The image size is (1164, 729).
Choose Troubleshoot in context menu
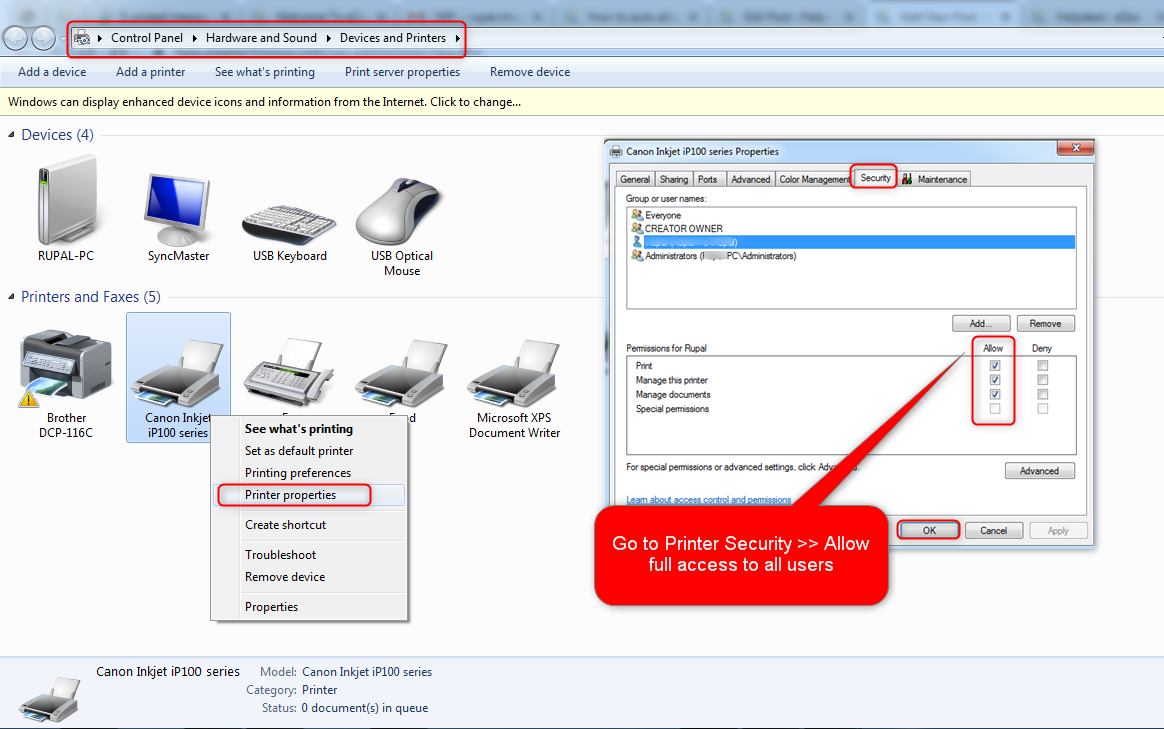coord(310,555)
